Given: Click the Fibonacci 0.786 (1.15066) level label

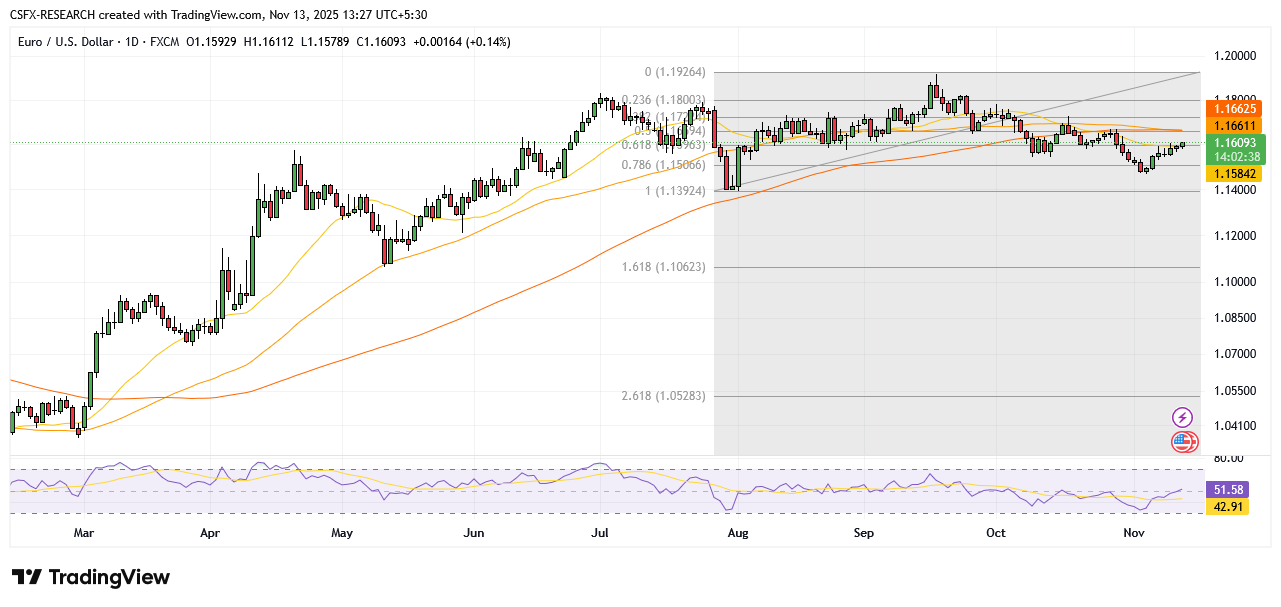Looking at the screenshot, I should tap(665, 165).
